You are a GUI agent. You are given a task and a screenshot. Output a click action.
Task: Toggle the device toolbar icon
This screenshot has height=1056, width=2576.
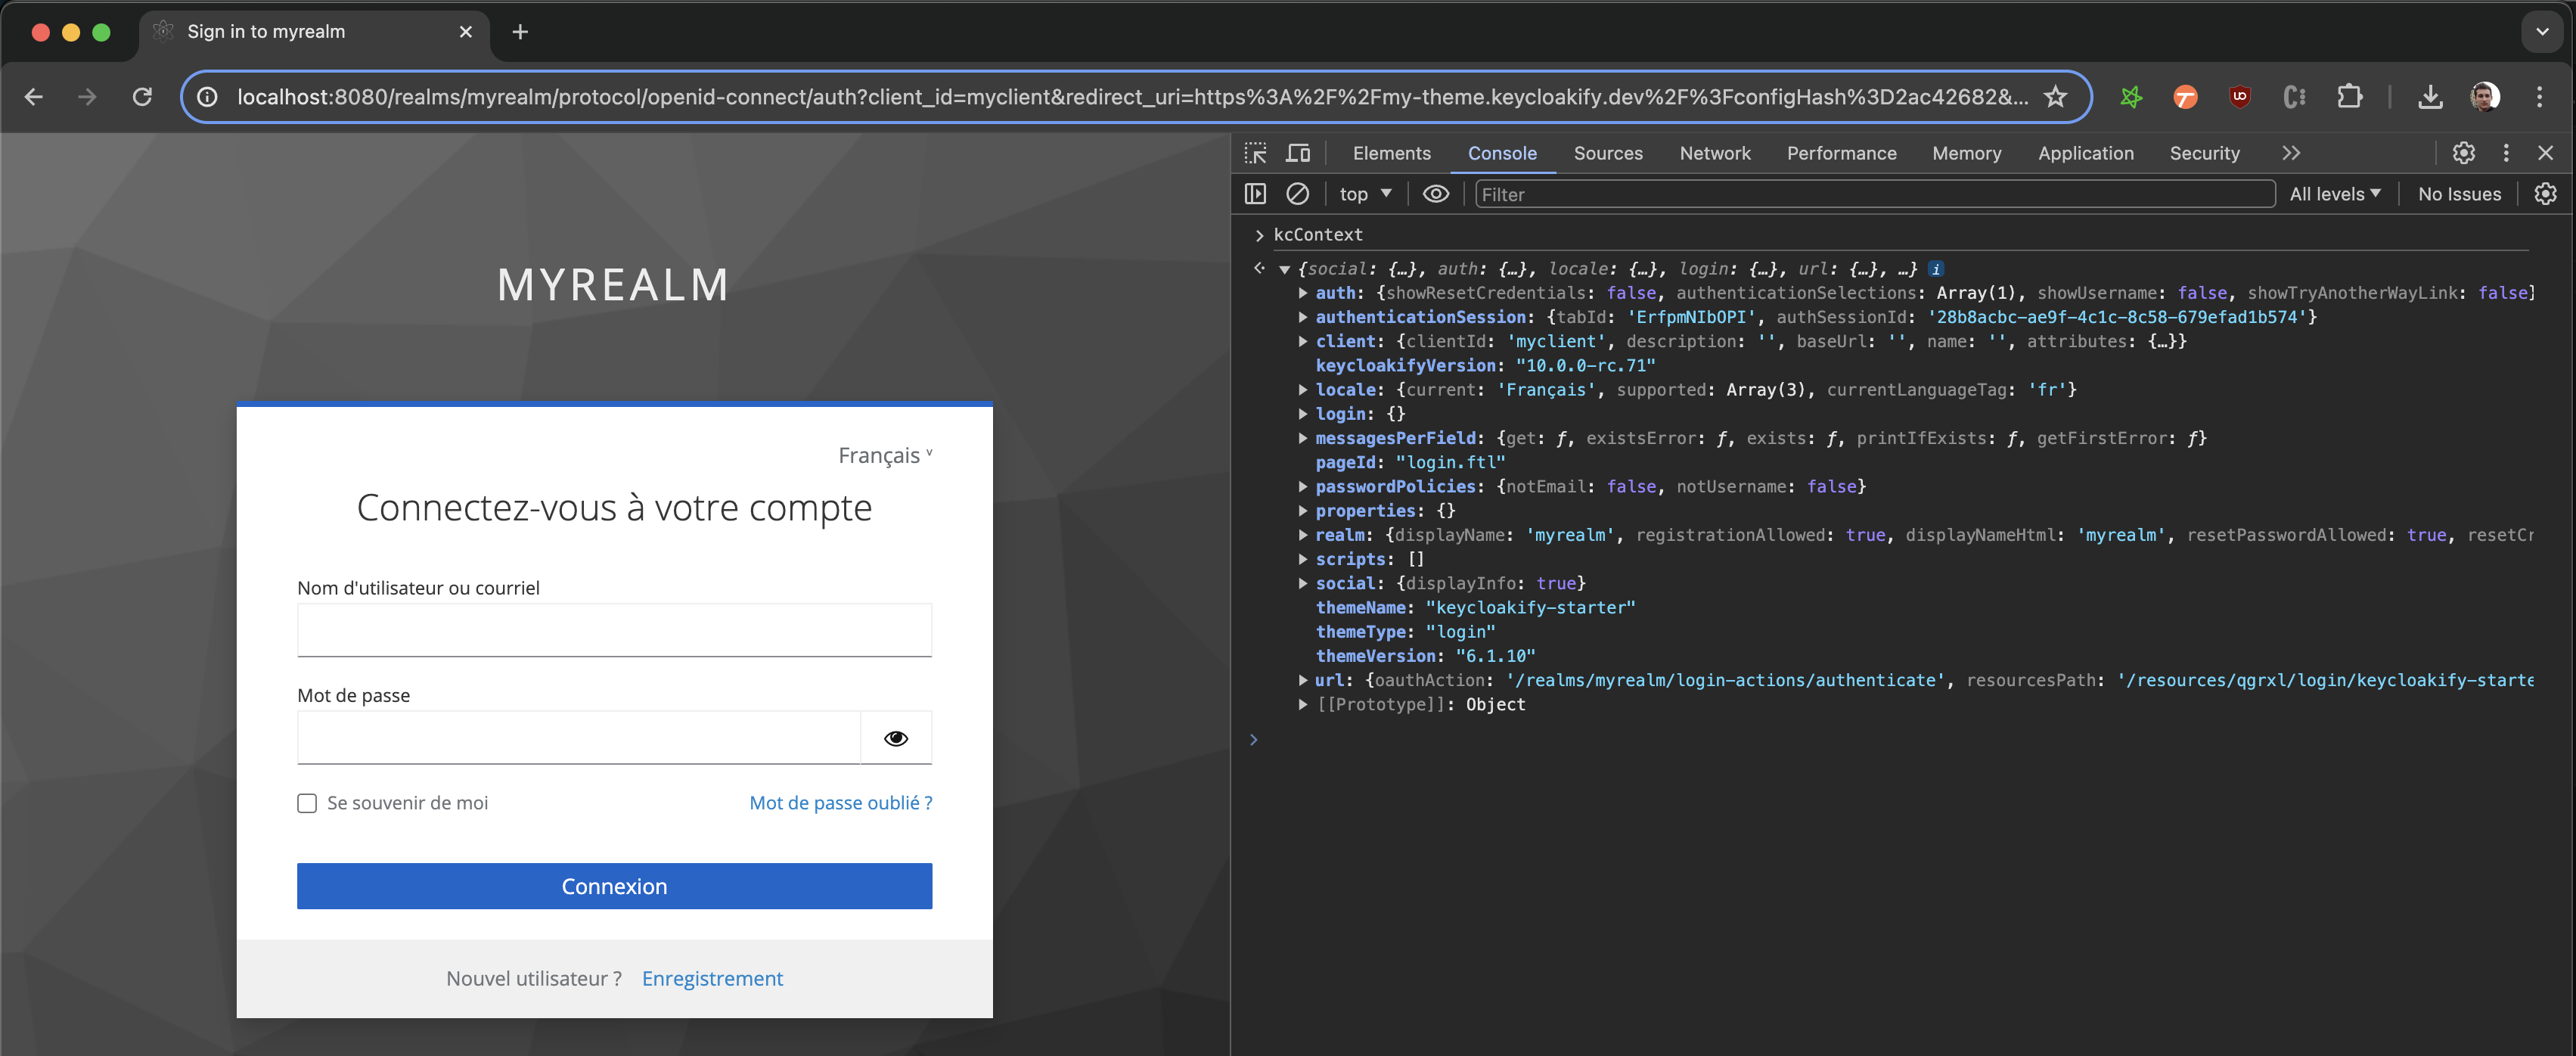(x=1298, y=153)
